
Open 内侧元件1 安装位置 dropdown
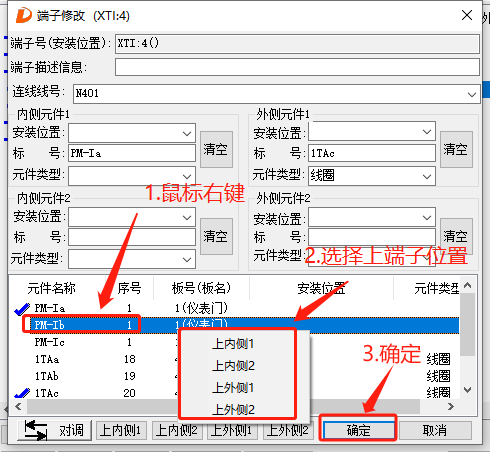(x=187, y=133)
